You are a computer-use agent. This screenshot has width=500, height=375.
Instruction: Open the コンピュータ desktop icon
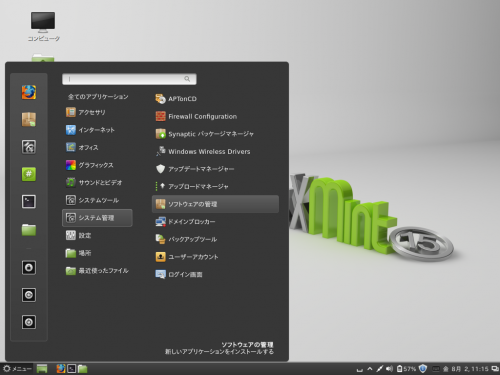coord(43,27)
